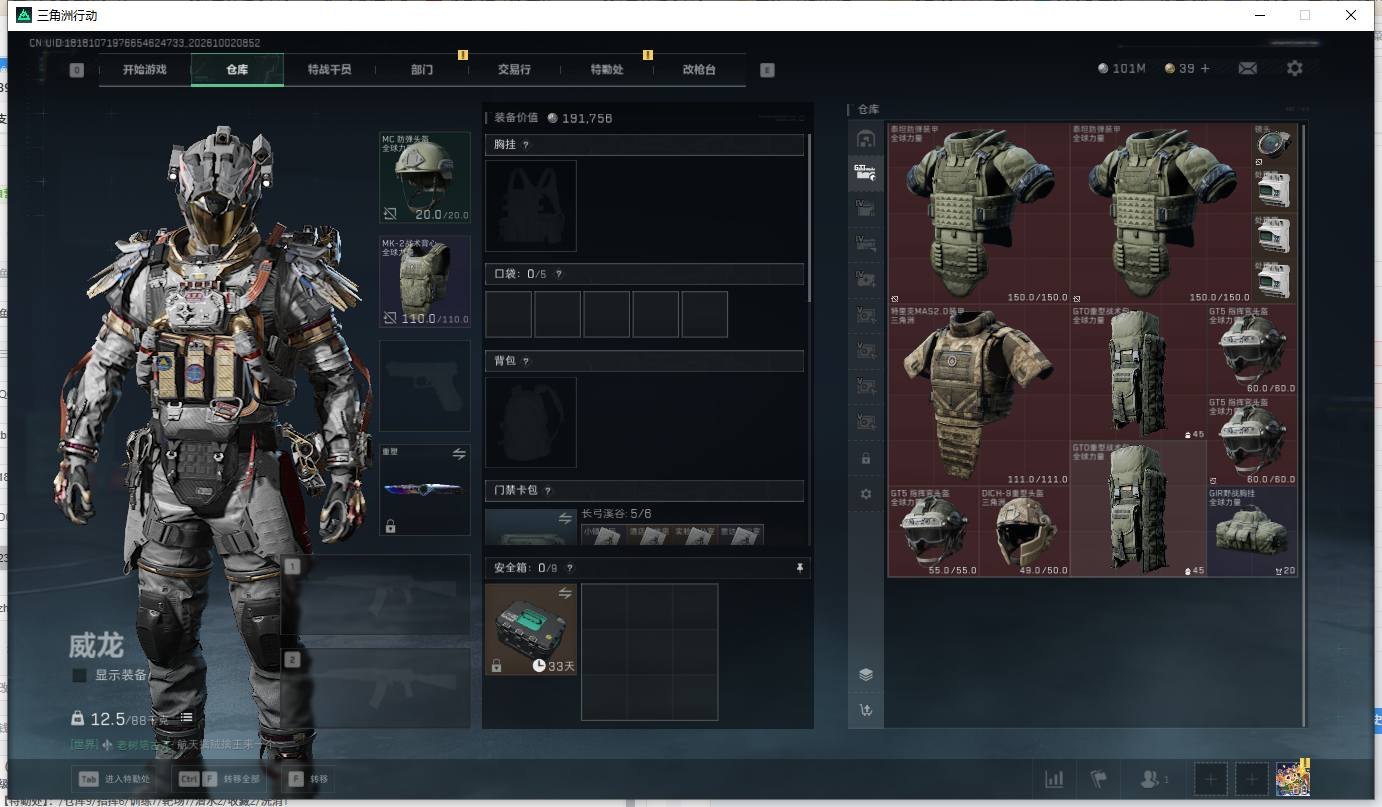Click the swap icon on the safe box
Screen dimensions: 1382x807
(565, 593)
